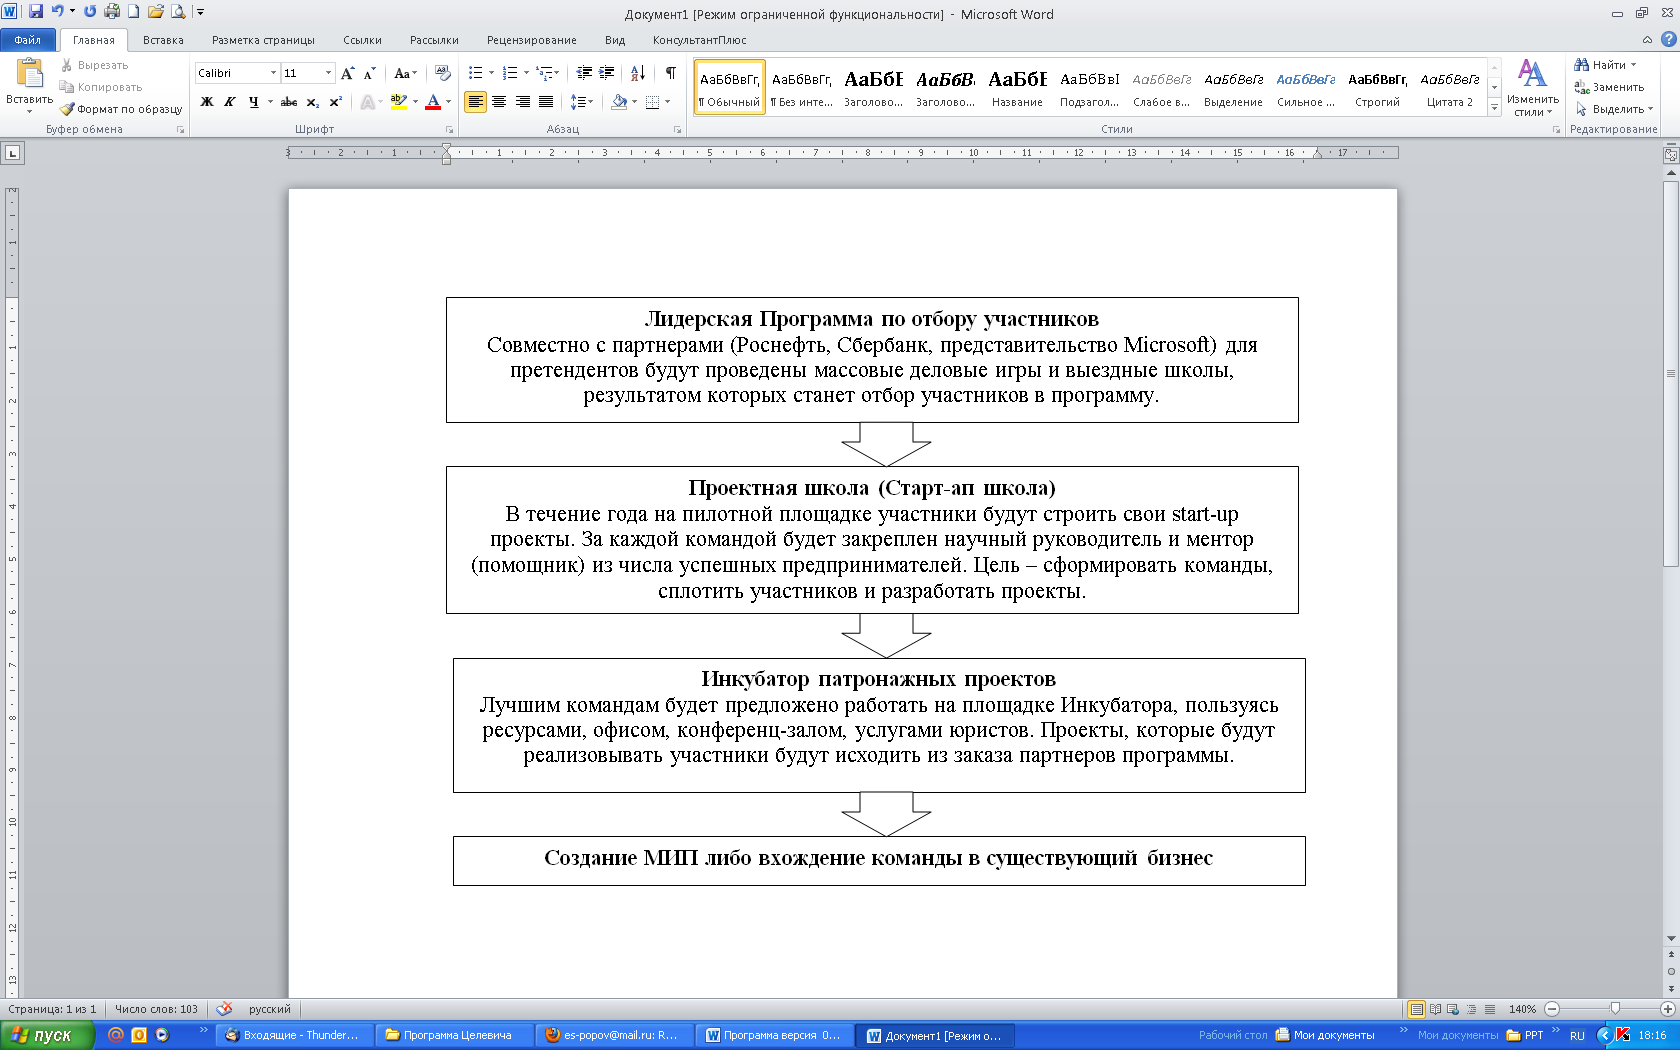This screenshot has height=1050, width=1680.
Task: Apply superscript x² formatting
Action: click(335, 102)
